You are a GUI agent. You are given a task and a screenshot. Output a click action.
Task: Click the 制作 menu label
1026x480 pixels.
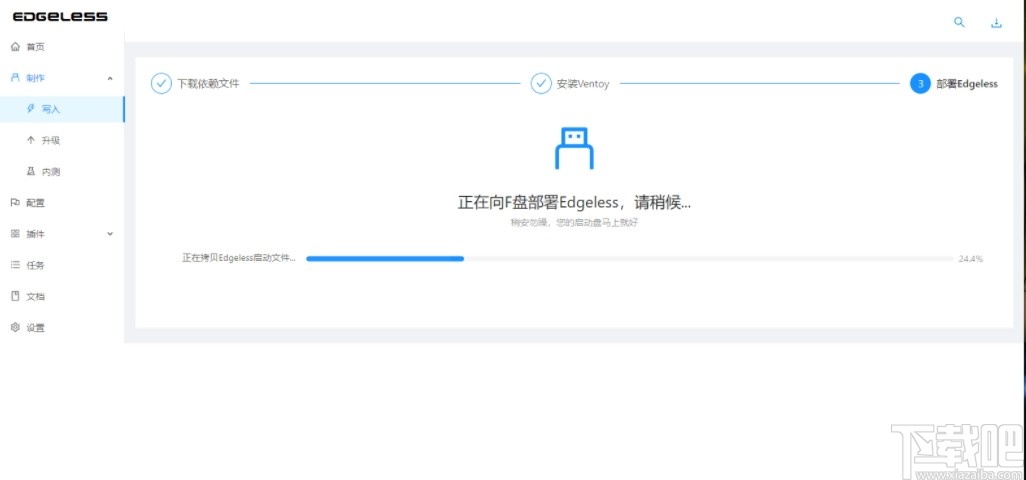coord(35,78)
